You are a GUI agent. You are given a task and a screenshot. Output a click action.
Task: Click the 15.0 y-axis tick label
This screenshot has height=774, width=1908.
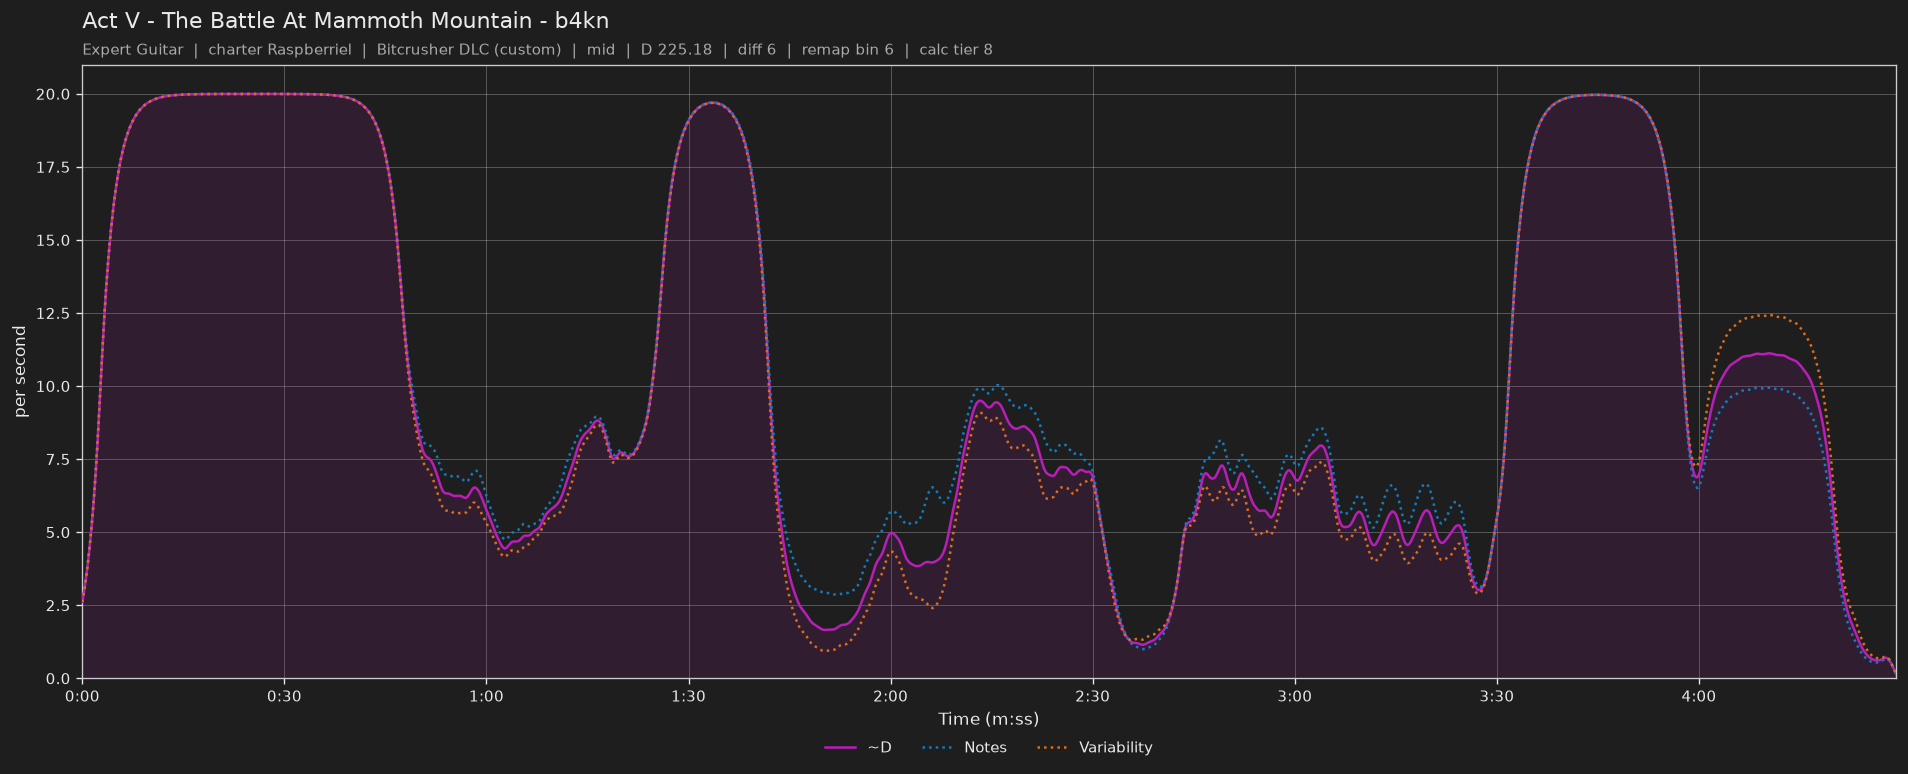[53, 241]
